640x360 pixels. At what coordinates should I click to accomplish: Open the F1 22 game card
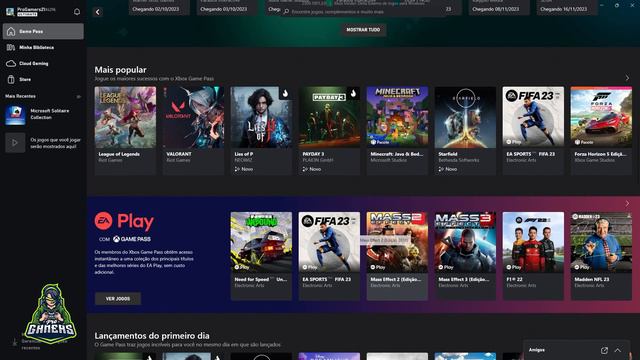533,256
